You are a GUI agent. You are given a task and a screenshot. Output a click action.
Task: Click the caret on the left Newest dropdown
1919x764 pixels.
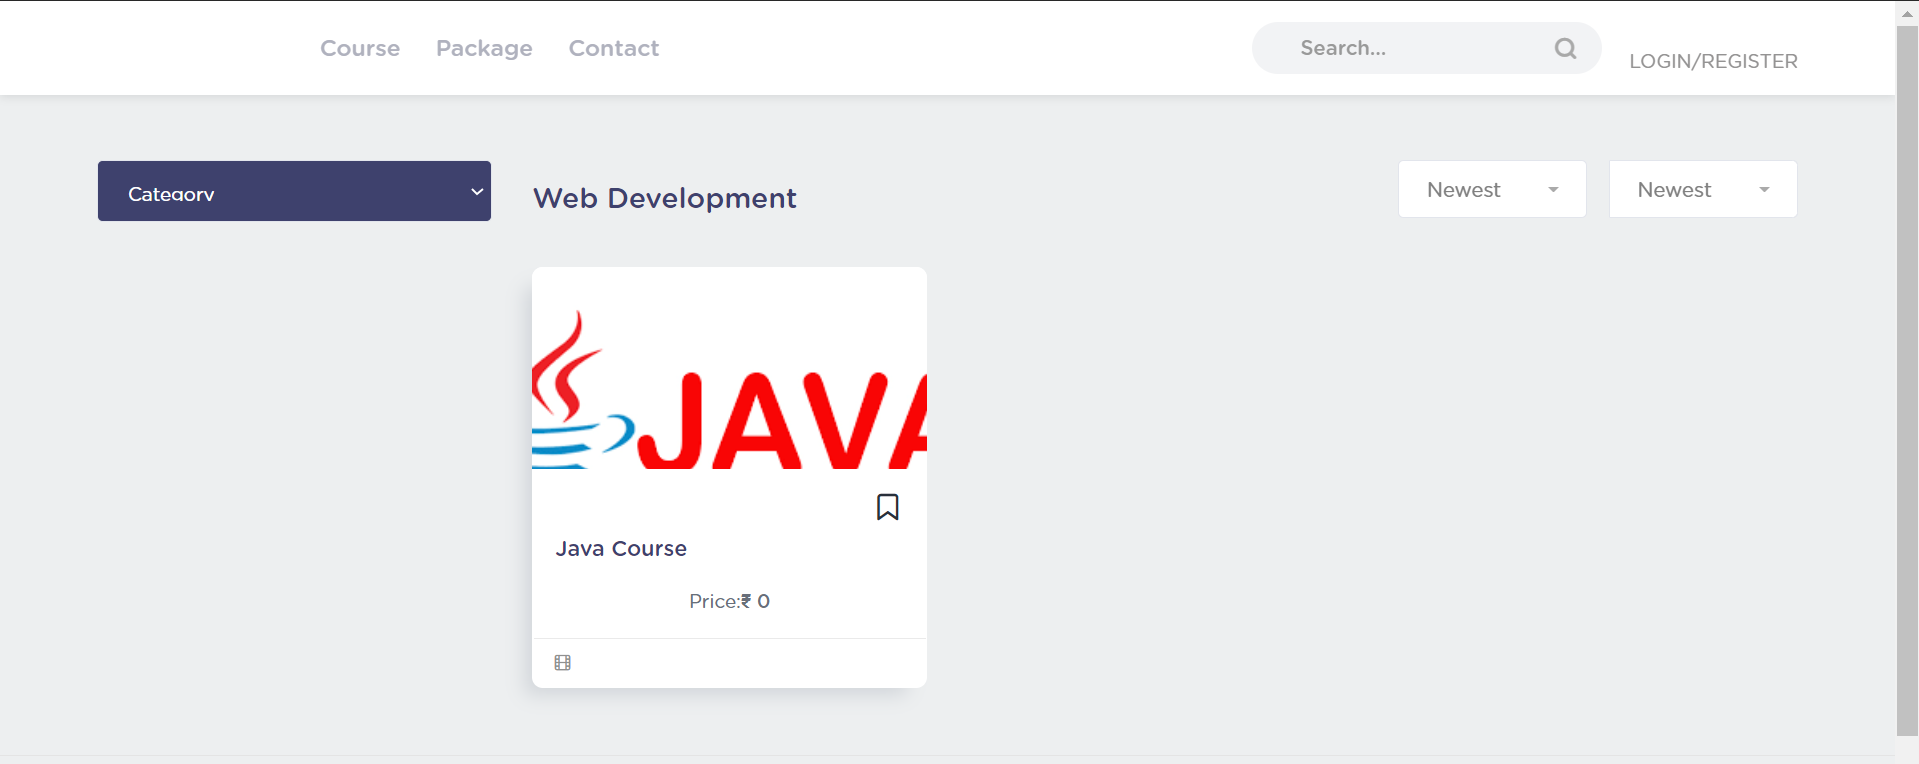point(1553,190)
